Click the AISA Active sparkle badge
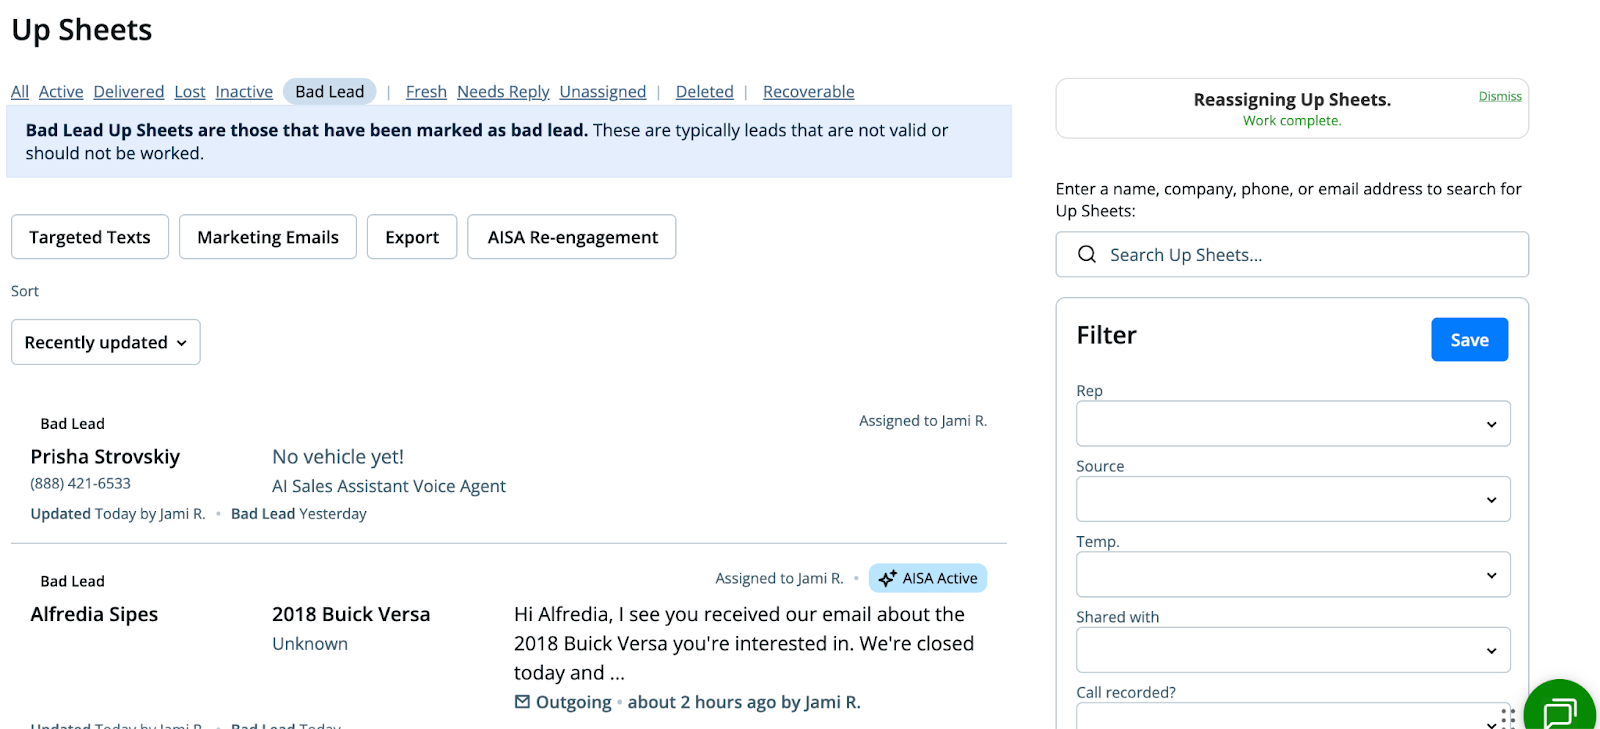1600x729 pixels. click(928, 579)
